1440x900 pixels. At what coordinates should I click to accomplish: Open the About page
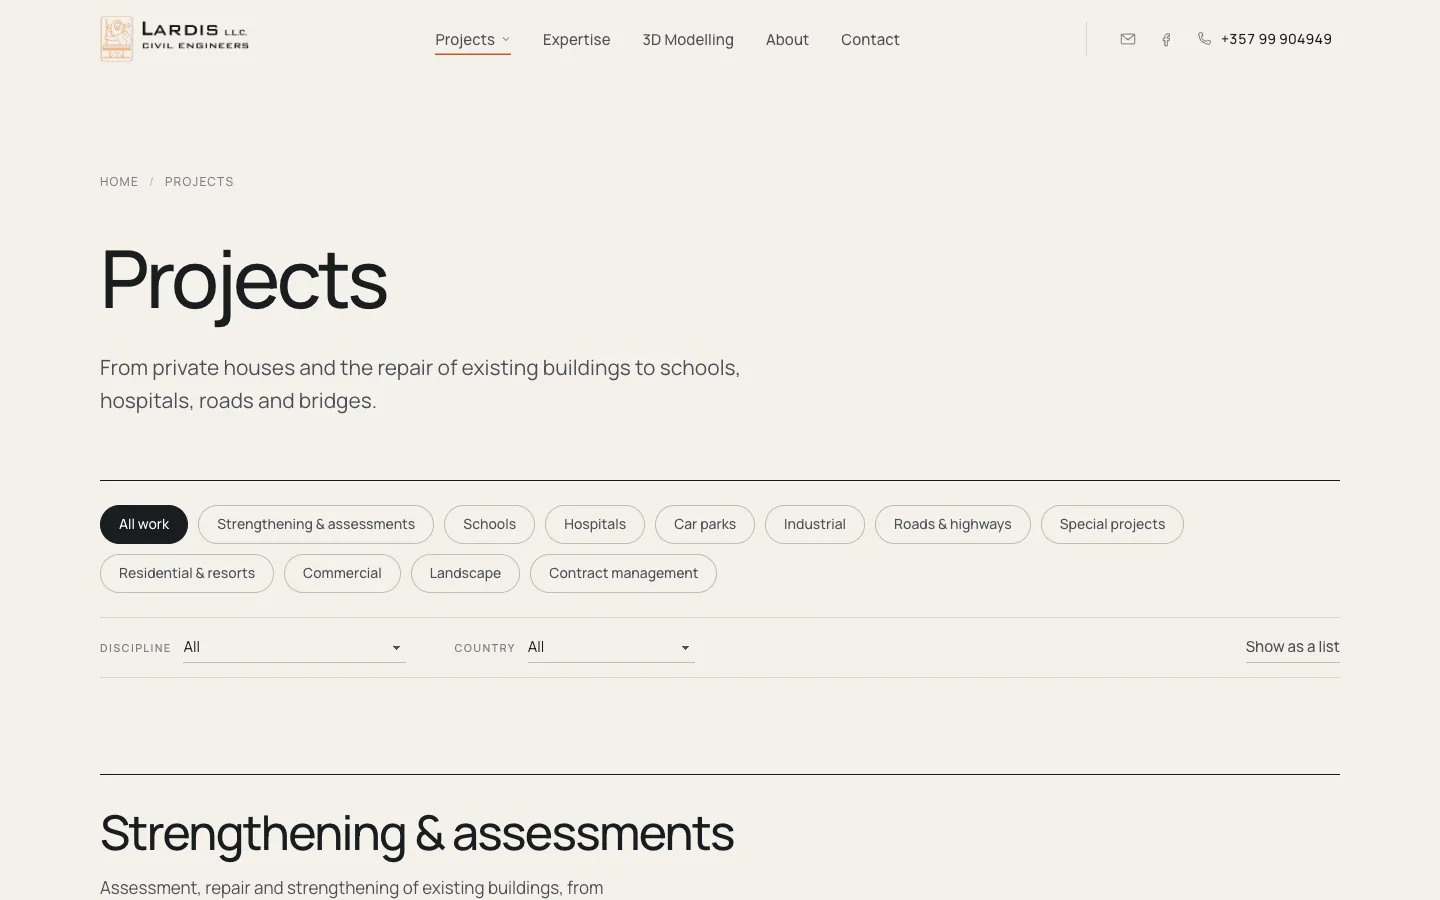point(787,40)
